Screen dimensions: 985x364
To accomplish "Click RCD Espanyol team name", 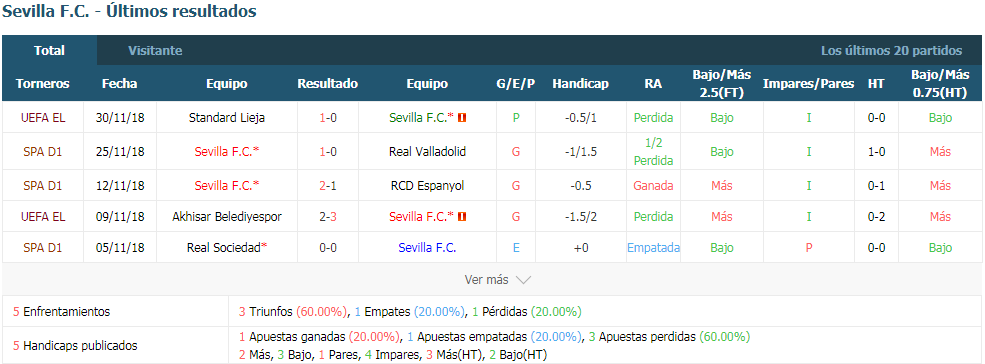I will 427,186.
